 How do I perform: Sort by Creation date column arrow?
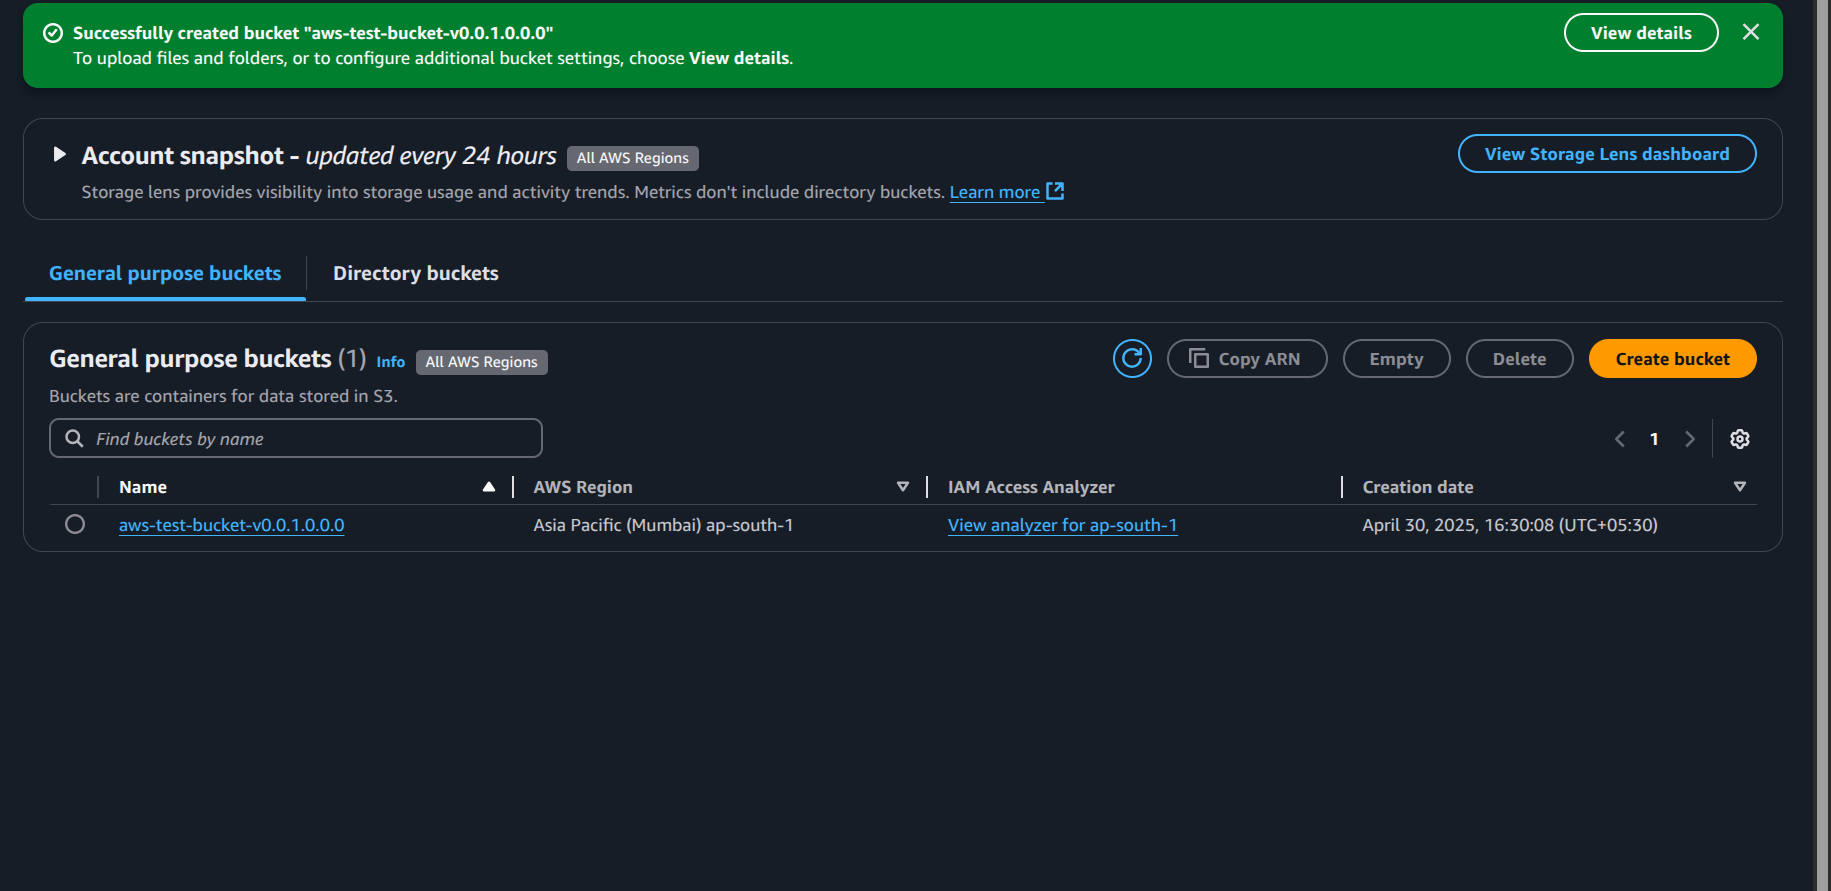(x=1740, y=487)
